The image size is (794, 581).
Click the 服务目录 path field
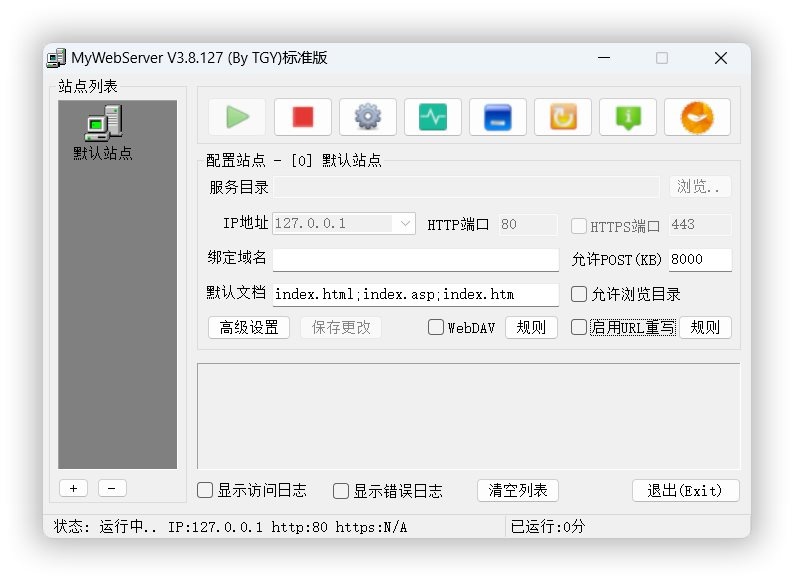[466, 187]
